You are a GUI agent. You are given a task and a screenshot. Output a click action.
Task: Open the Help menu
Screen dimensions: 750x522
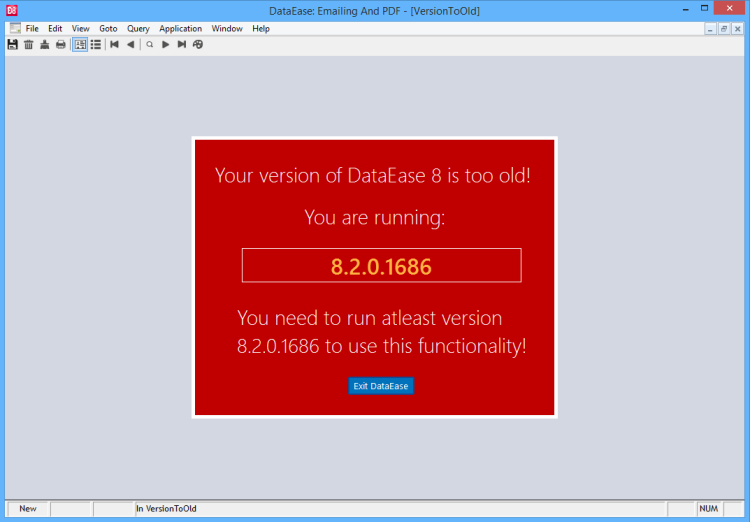(261, 29)
